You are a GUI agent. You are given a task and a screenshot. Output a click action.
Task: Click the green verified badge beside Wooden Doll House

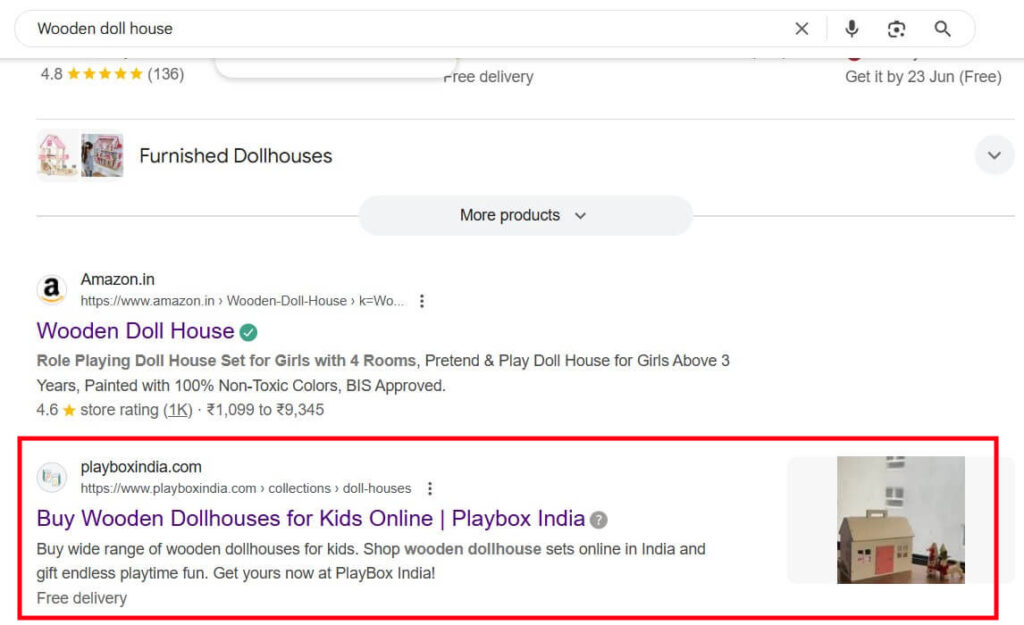click(x=248, y=332)
